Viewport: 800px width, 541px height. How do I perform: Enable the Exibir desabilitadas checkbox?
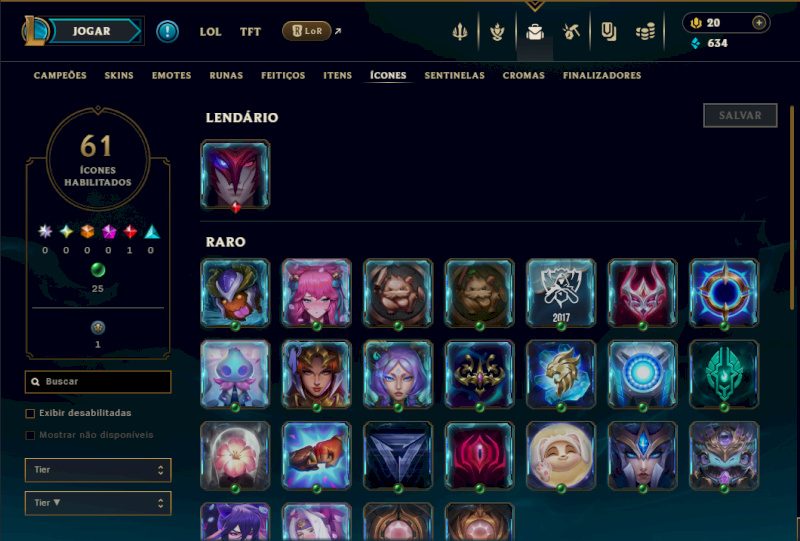point(30,413)
